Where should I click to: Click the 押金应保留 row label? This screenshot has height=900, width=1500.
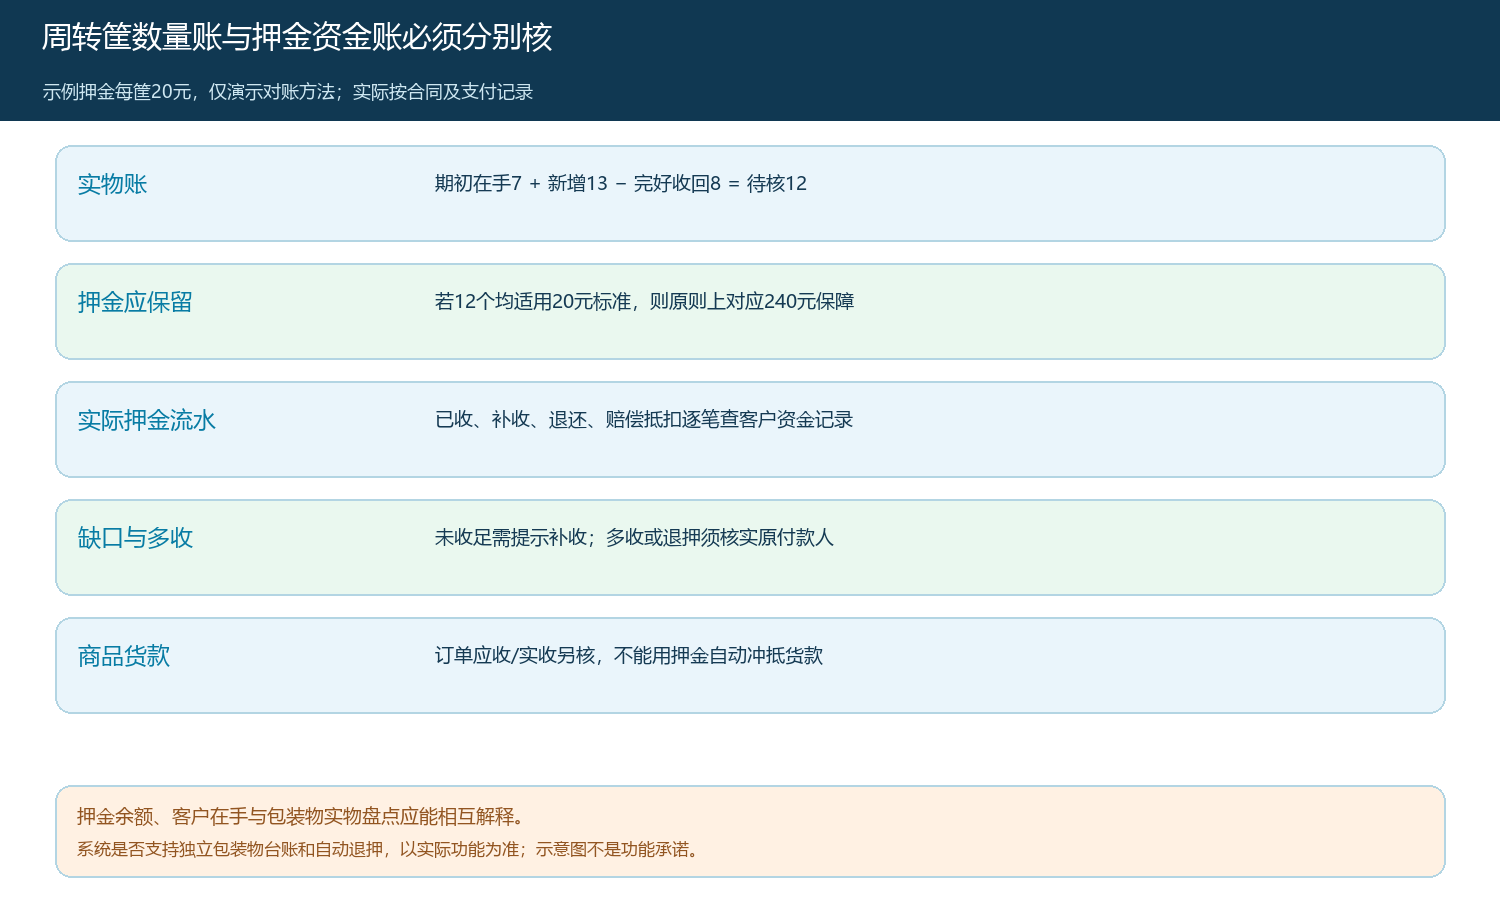pyautogui.click(x=135, y=302)
